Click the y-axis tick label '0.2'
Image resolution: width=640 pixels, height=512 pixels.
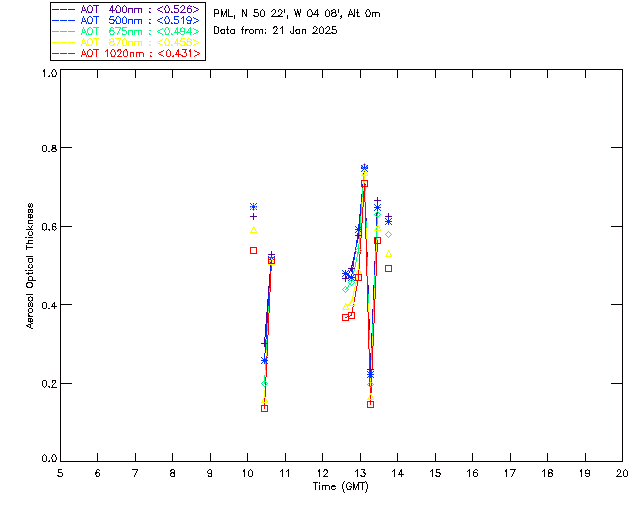pos(49,384)
